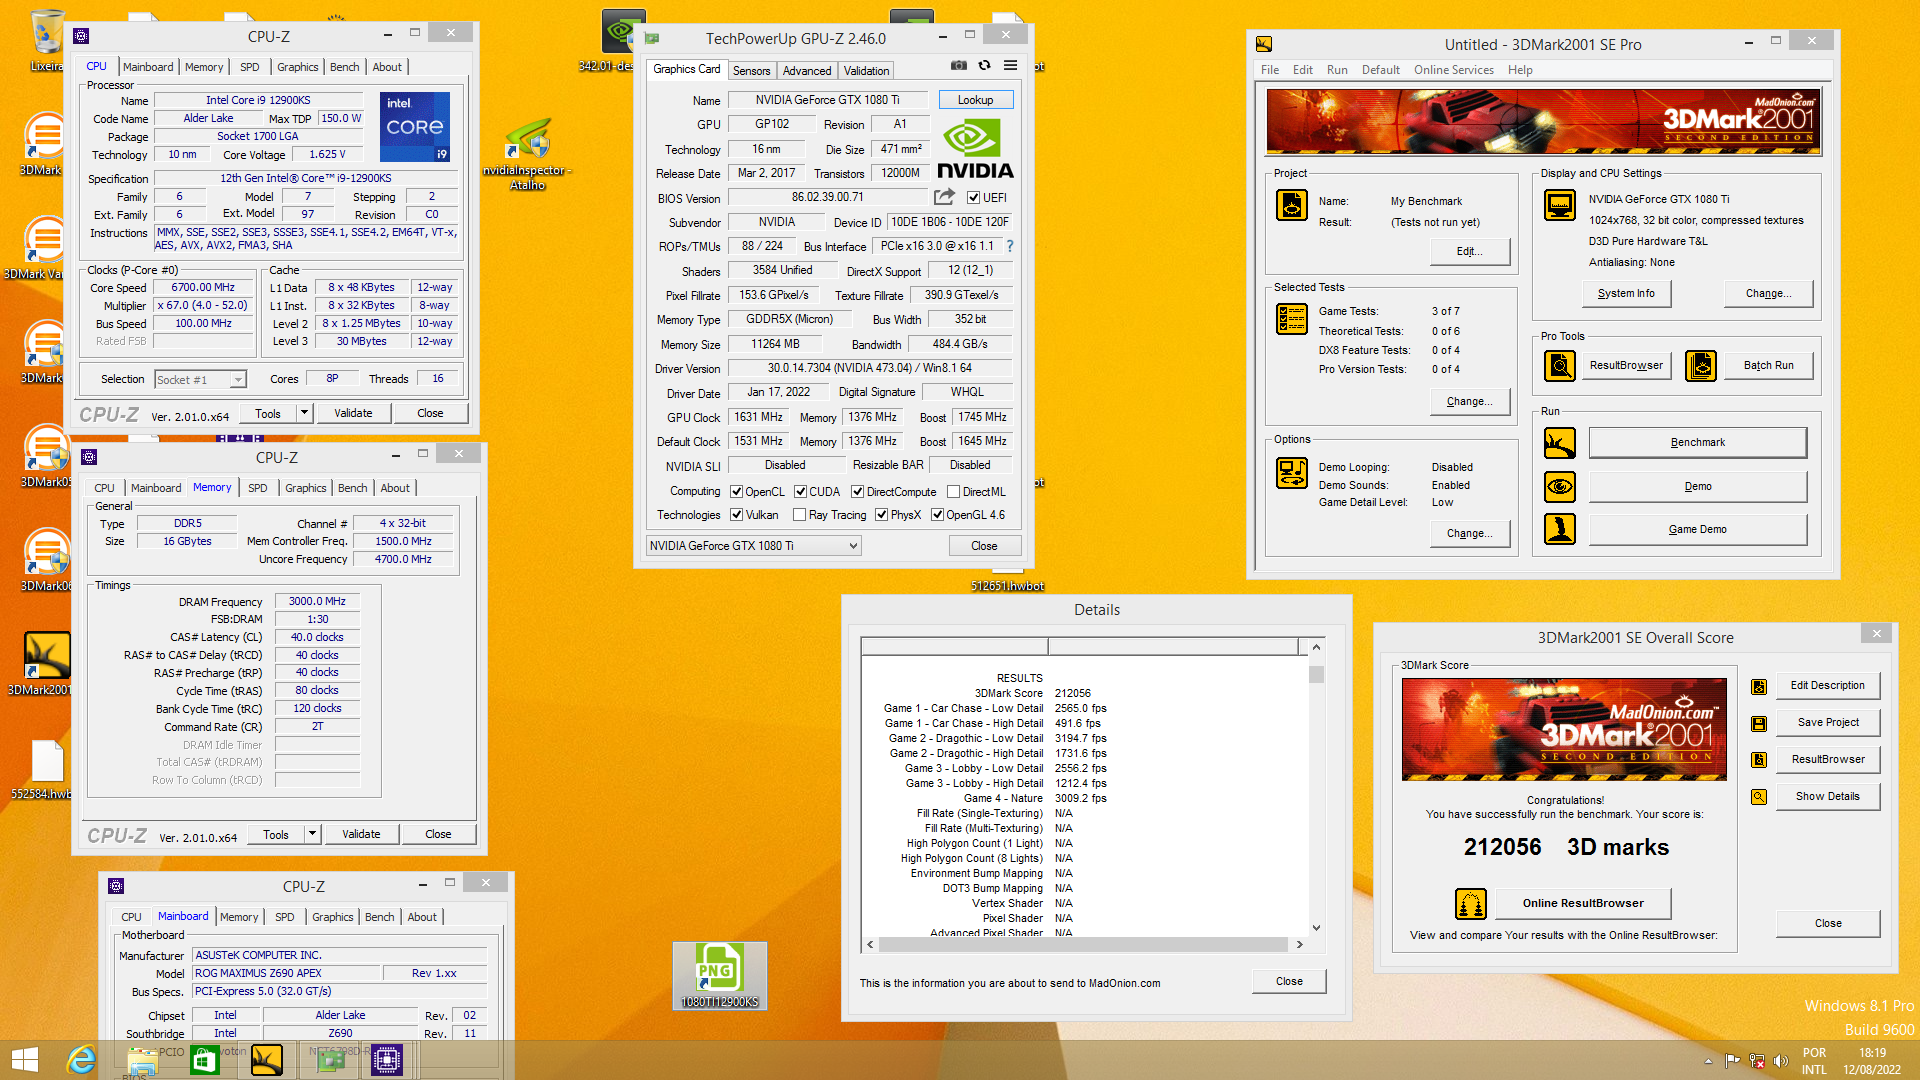Open File menu in 3DMark2001

(1270, 70)
